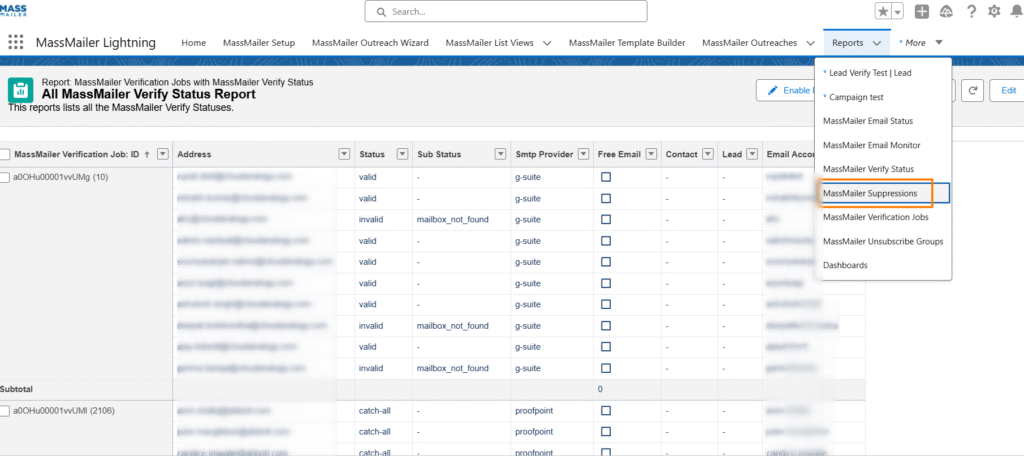Select MassMailer Suppressions from Reports menu
This screenshot has height=456, width=1024.
869,193
